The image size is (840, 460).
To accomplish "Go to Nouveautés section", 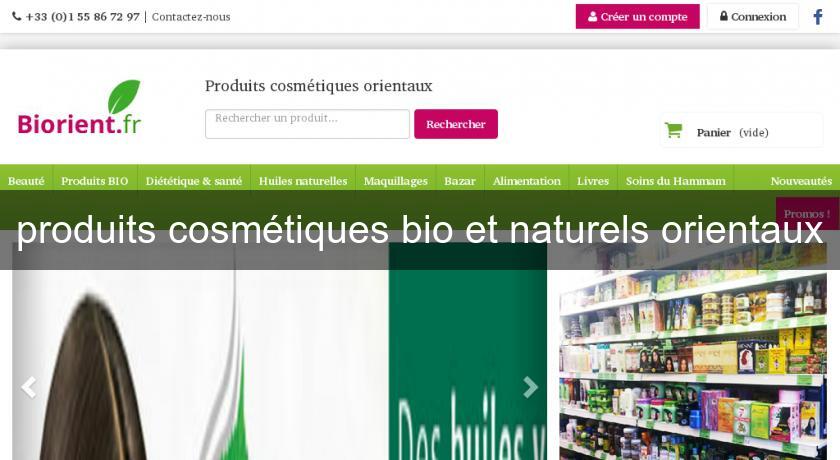I will coord(801,181).
